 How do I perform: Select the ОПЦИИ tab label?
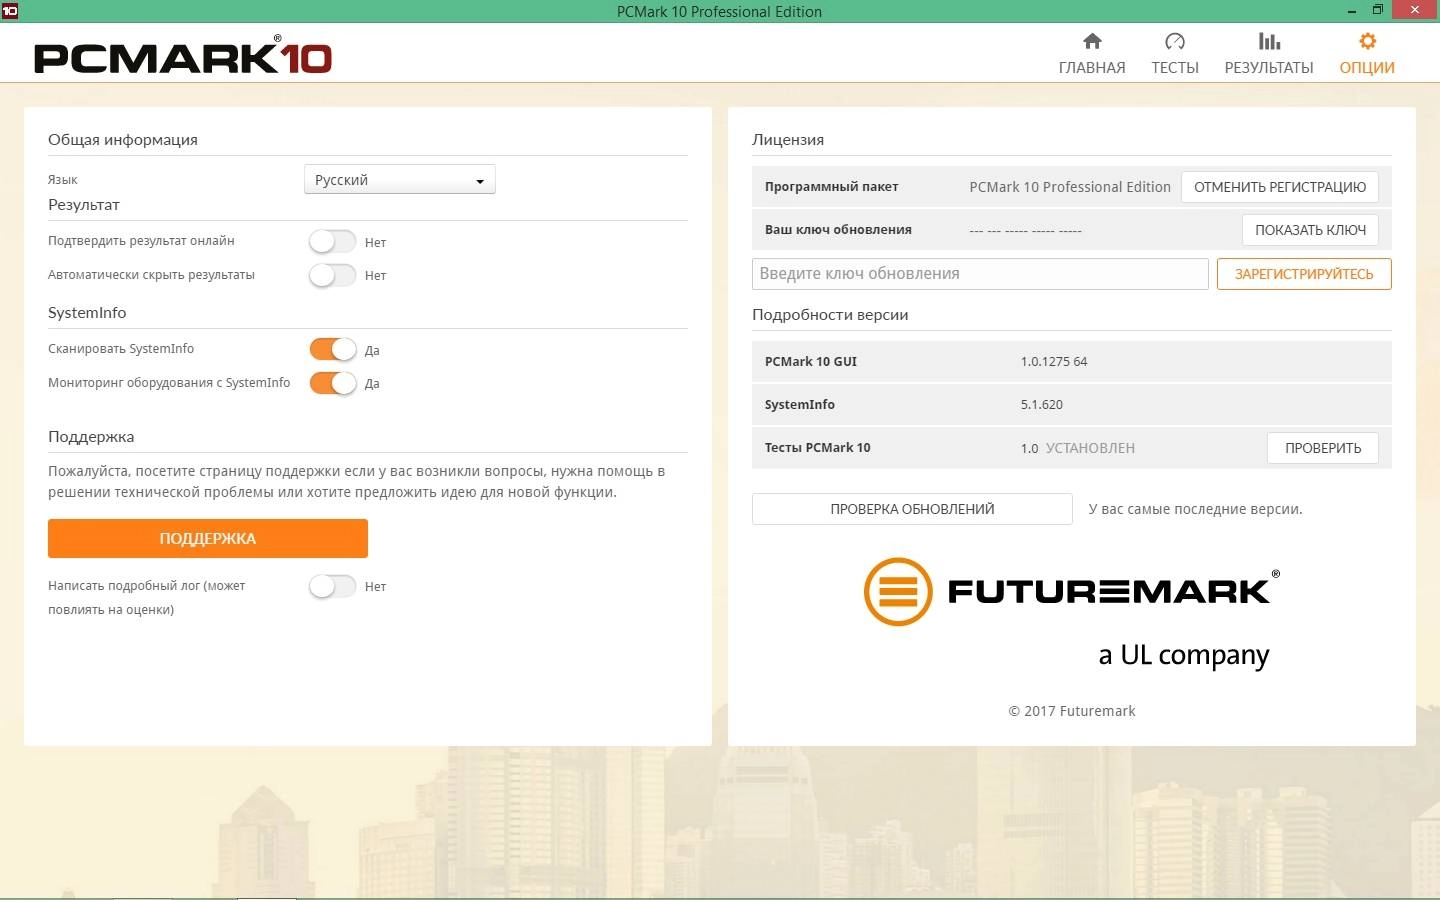click(x=1367, y=68)
